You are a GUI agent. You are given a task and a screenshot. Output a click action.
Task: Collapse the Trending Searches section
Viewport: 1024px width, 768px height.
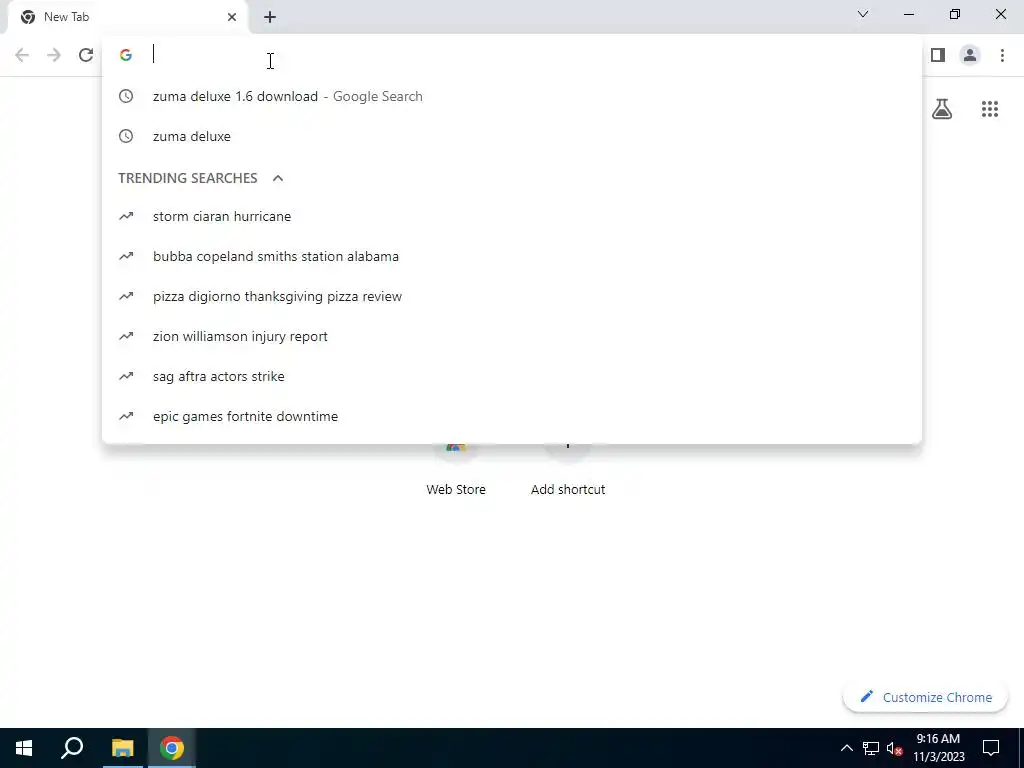pyautogui.click(x=278, y=178)
